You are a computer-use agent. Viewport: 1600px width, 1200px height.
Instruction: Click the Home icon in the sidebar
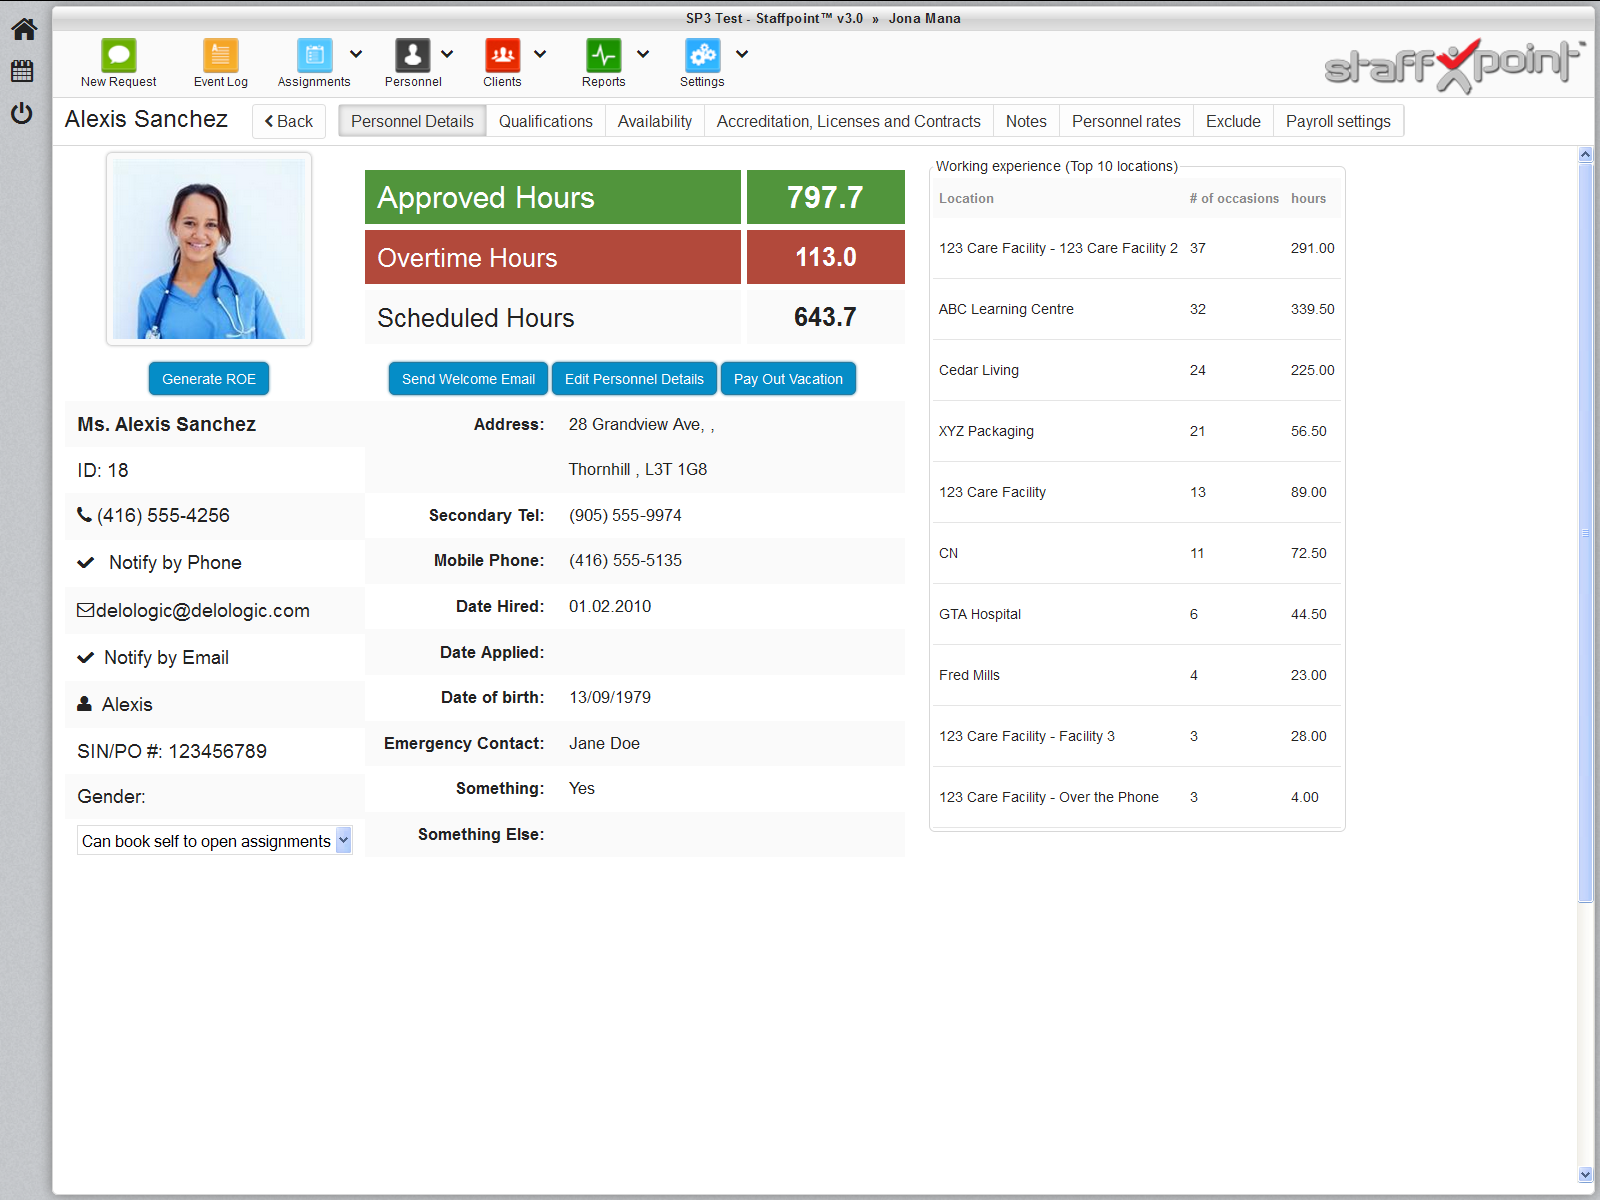[x=22, y=29]
